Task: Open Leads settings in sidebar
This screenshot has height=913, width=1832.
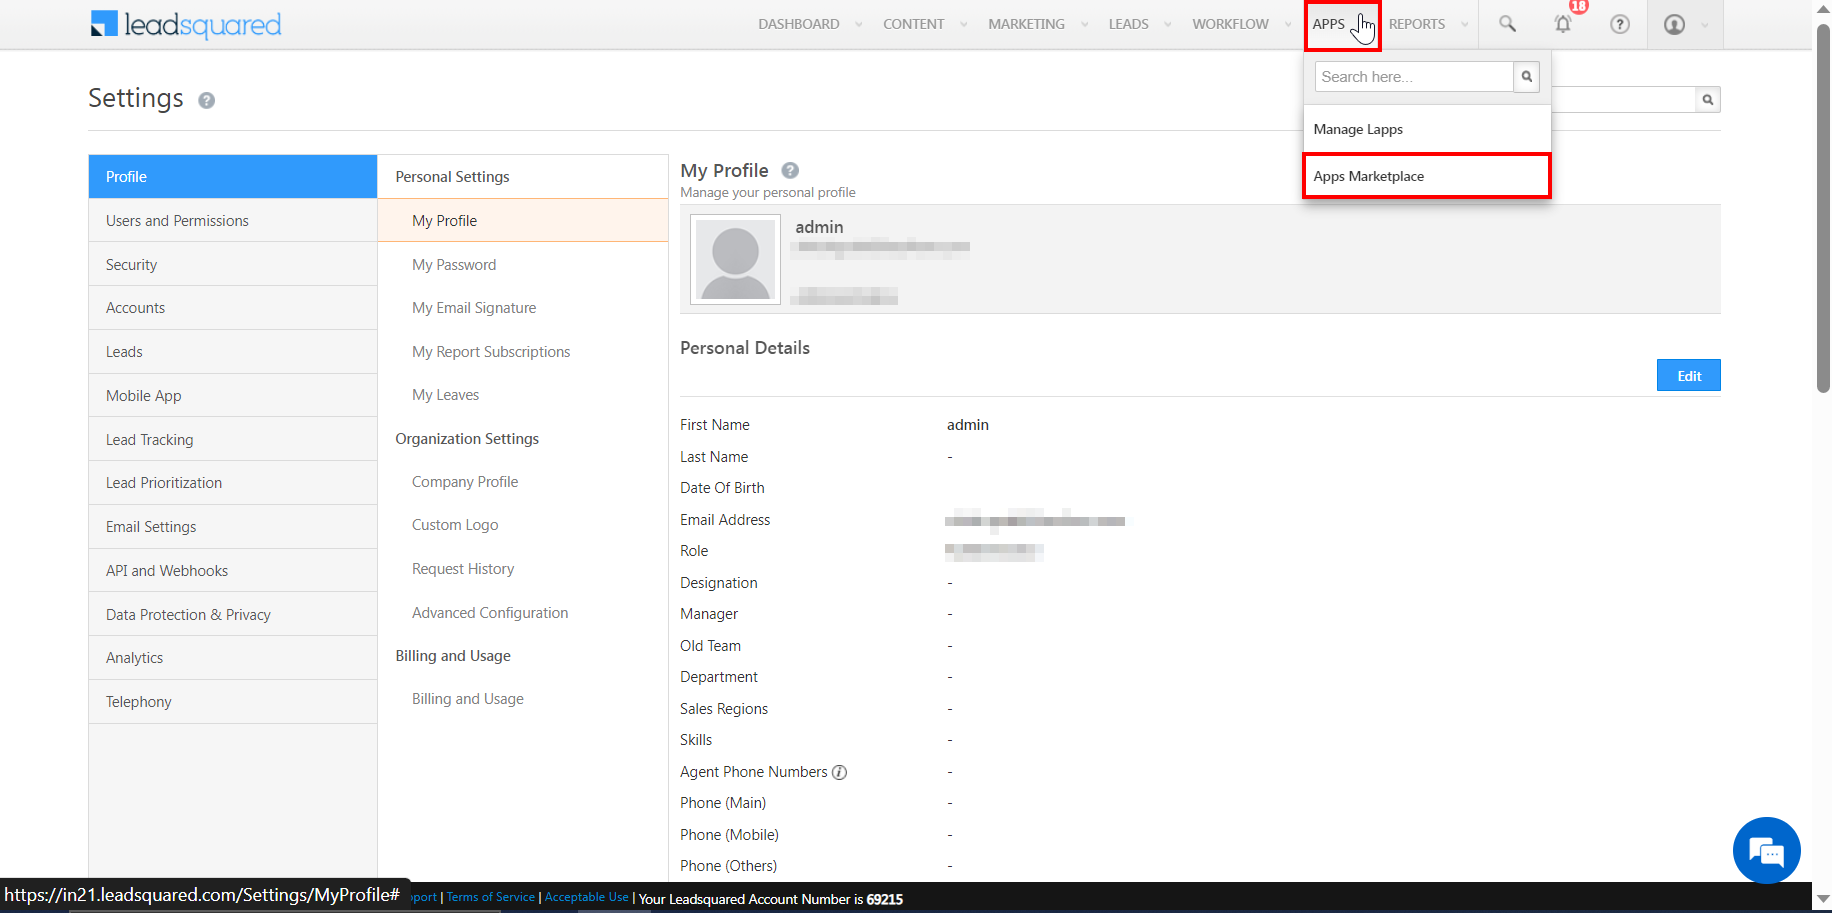Action: 233,352
